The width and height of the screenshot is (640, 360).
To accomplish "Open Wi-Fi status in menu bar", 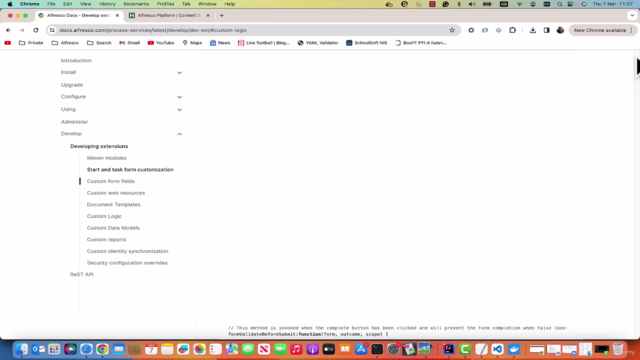I will click(520, 4).
